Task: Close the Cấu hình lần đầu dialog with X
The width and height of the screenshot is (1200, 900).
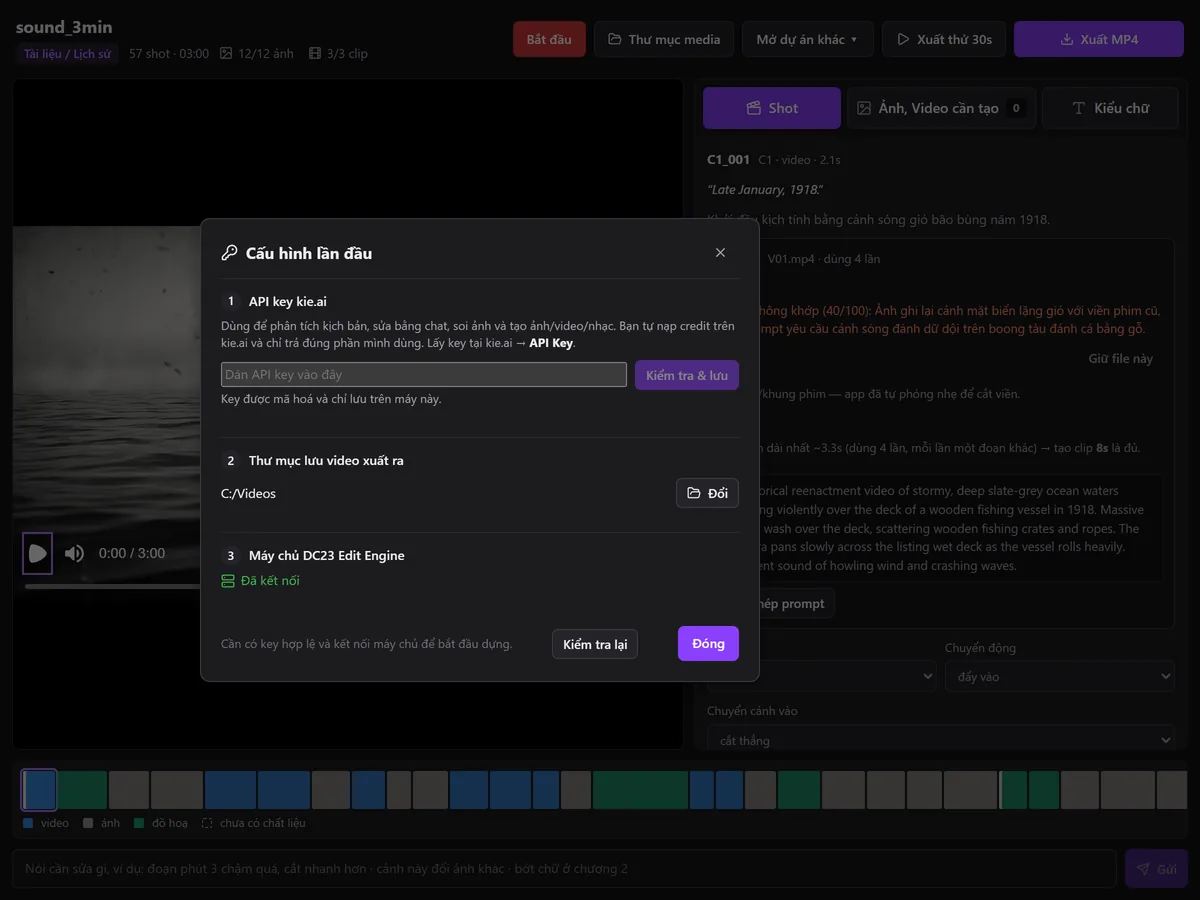Action: pyautogui.click(x=720, y=253)
